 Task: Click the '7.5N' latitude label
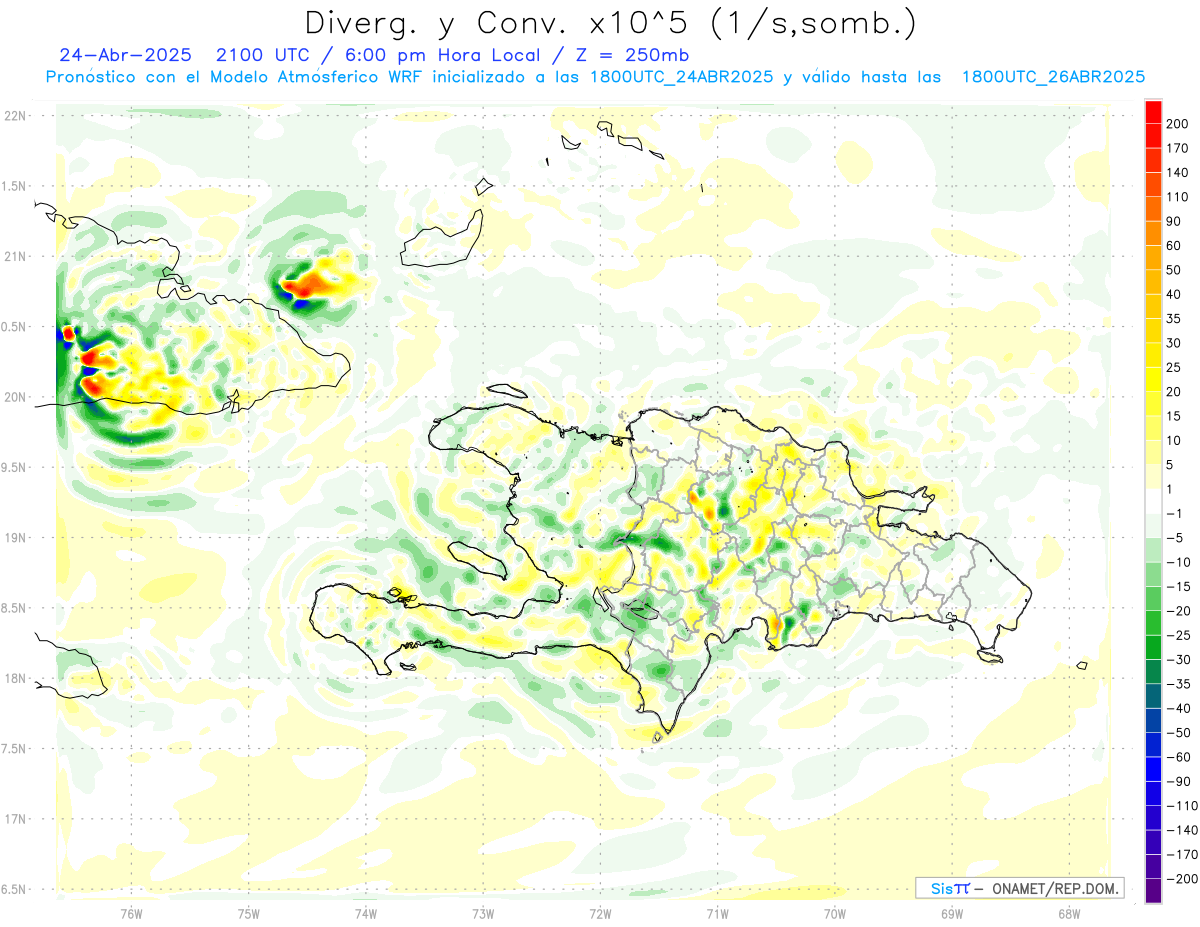(15, 749)
